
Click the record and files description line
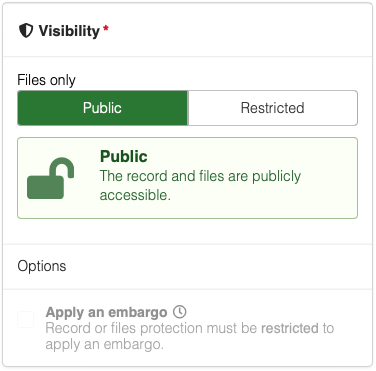[x=200, y=176]
